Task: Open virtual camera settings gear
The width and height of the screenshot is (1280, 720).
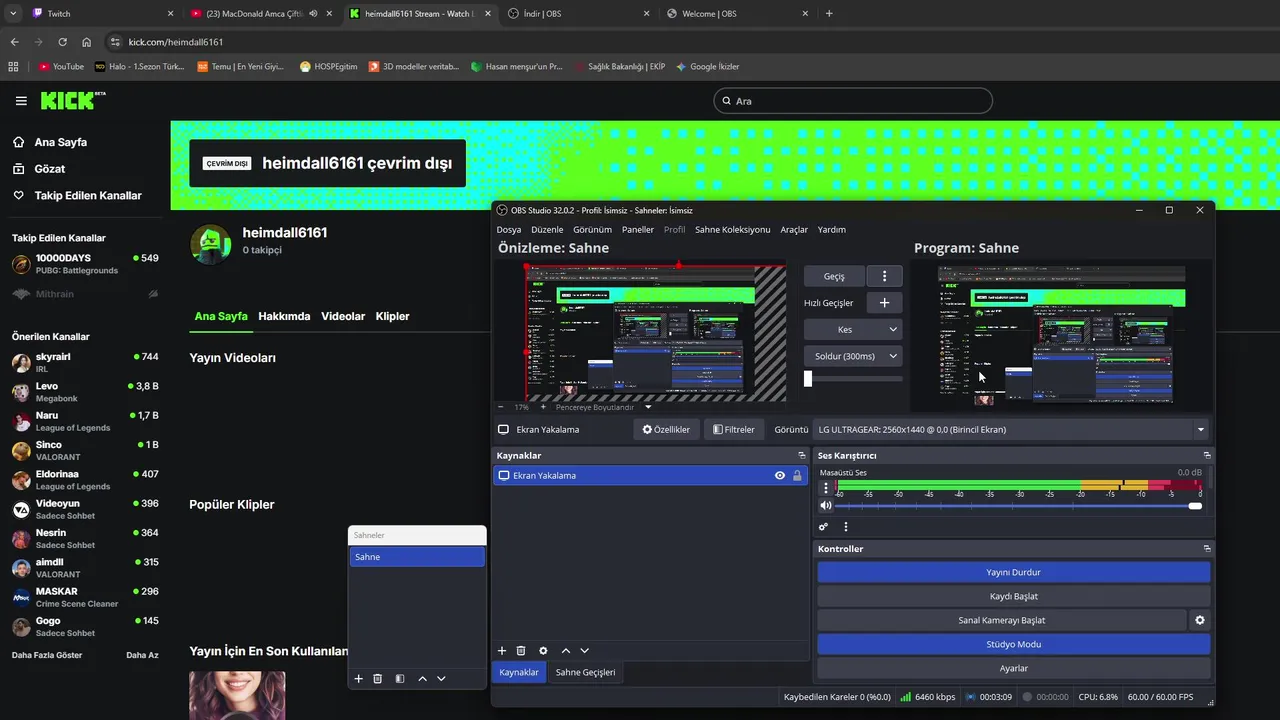Action: [x=1200, y=620]
